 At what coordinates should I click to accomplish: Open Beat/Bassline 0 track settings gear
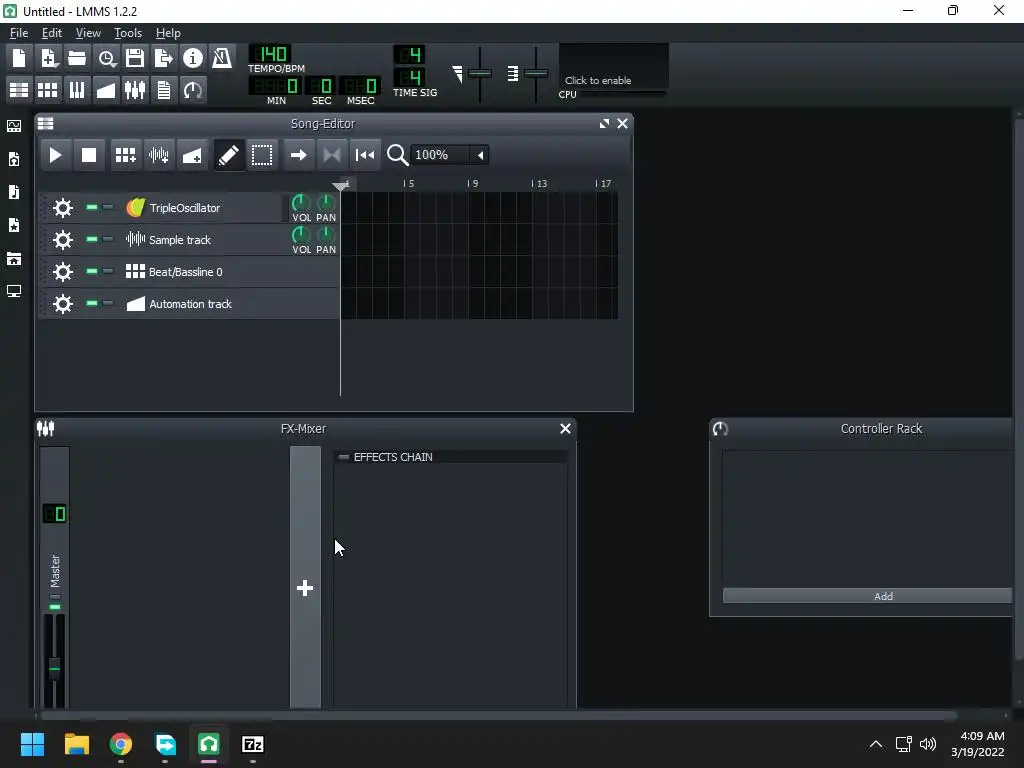click(x=63, y=272)
